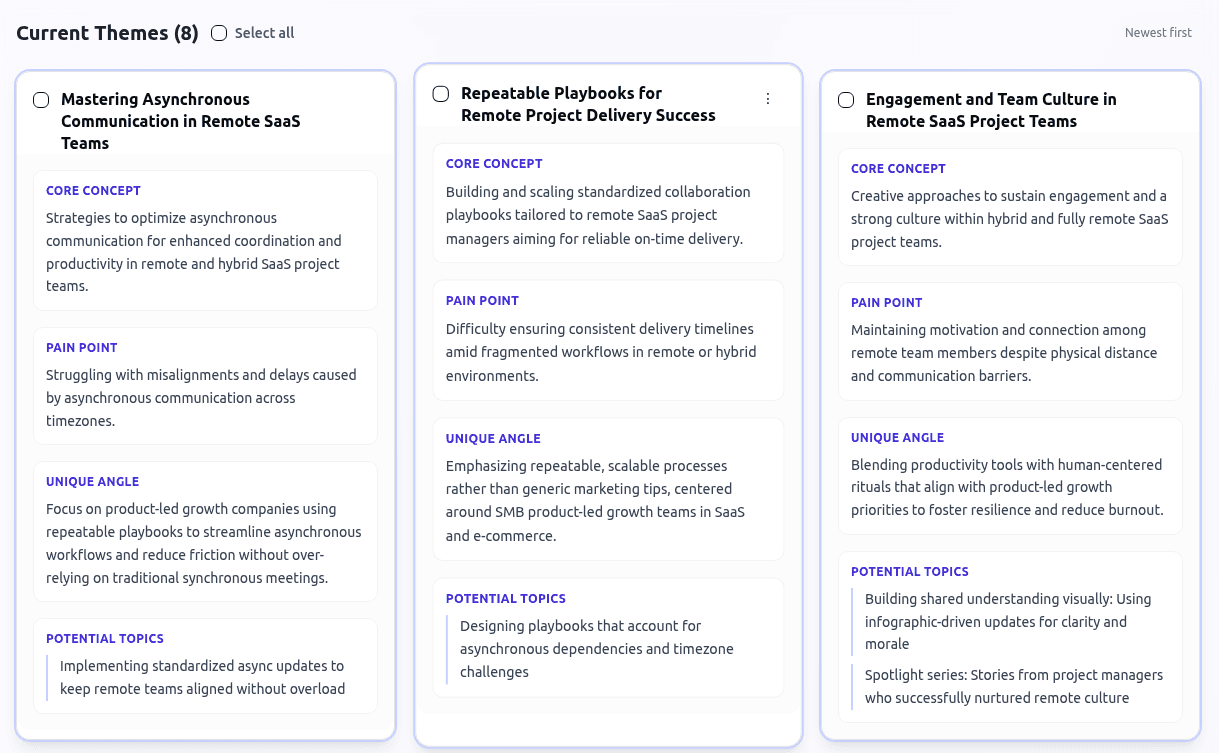Click Unique Angle label in Repeatable Playbooks card
Image resolution: width=1219 pixels, height=753 pixels.
point(493,439)
